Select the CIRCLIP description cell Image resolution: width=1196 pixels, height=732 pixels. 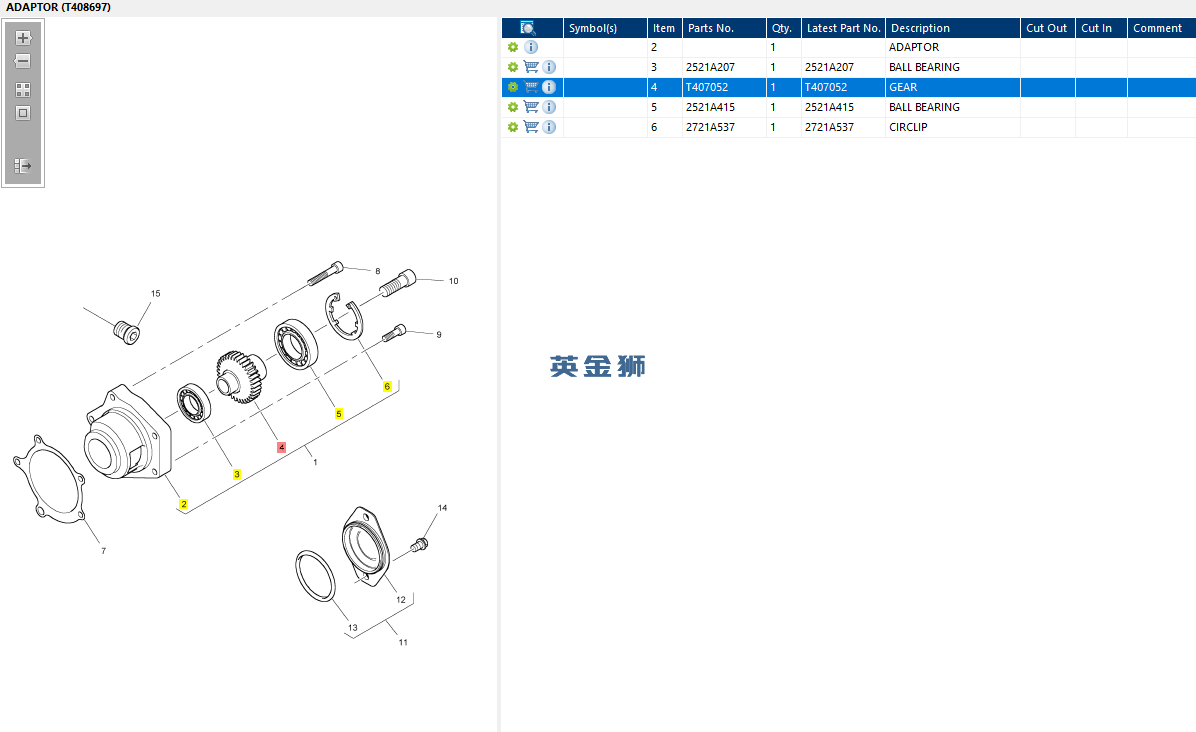953,127
